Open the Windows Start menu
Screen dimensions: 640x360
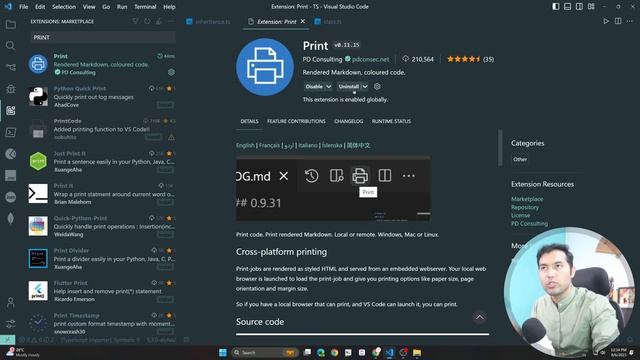(x=223, y=352)
